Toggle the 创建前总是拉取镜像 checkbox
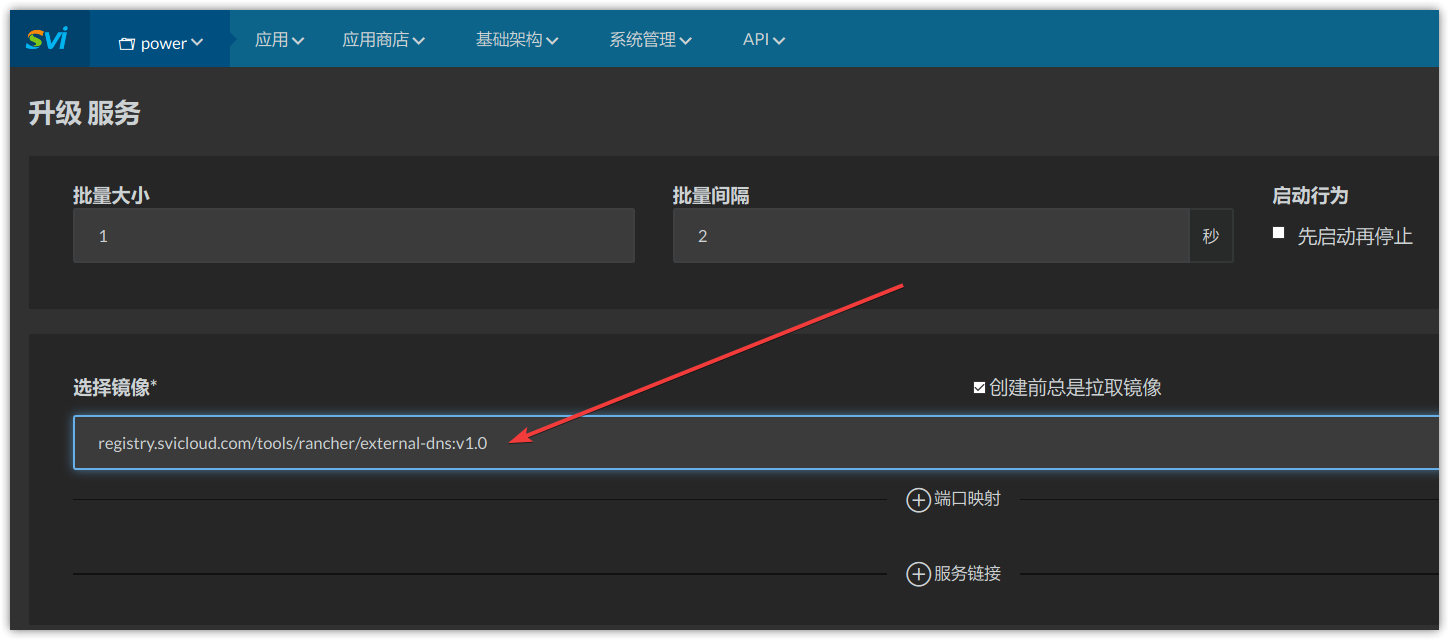The image size is (1449, 640). click(x=979, y=388)
